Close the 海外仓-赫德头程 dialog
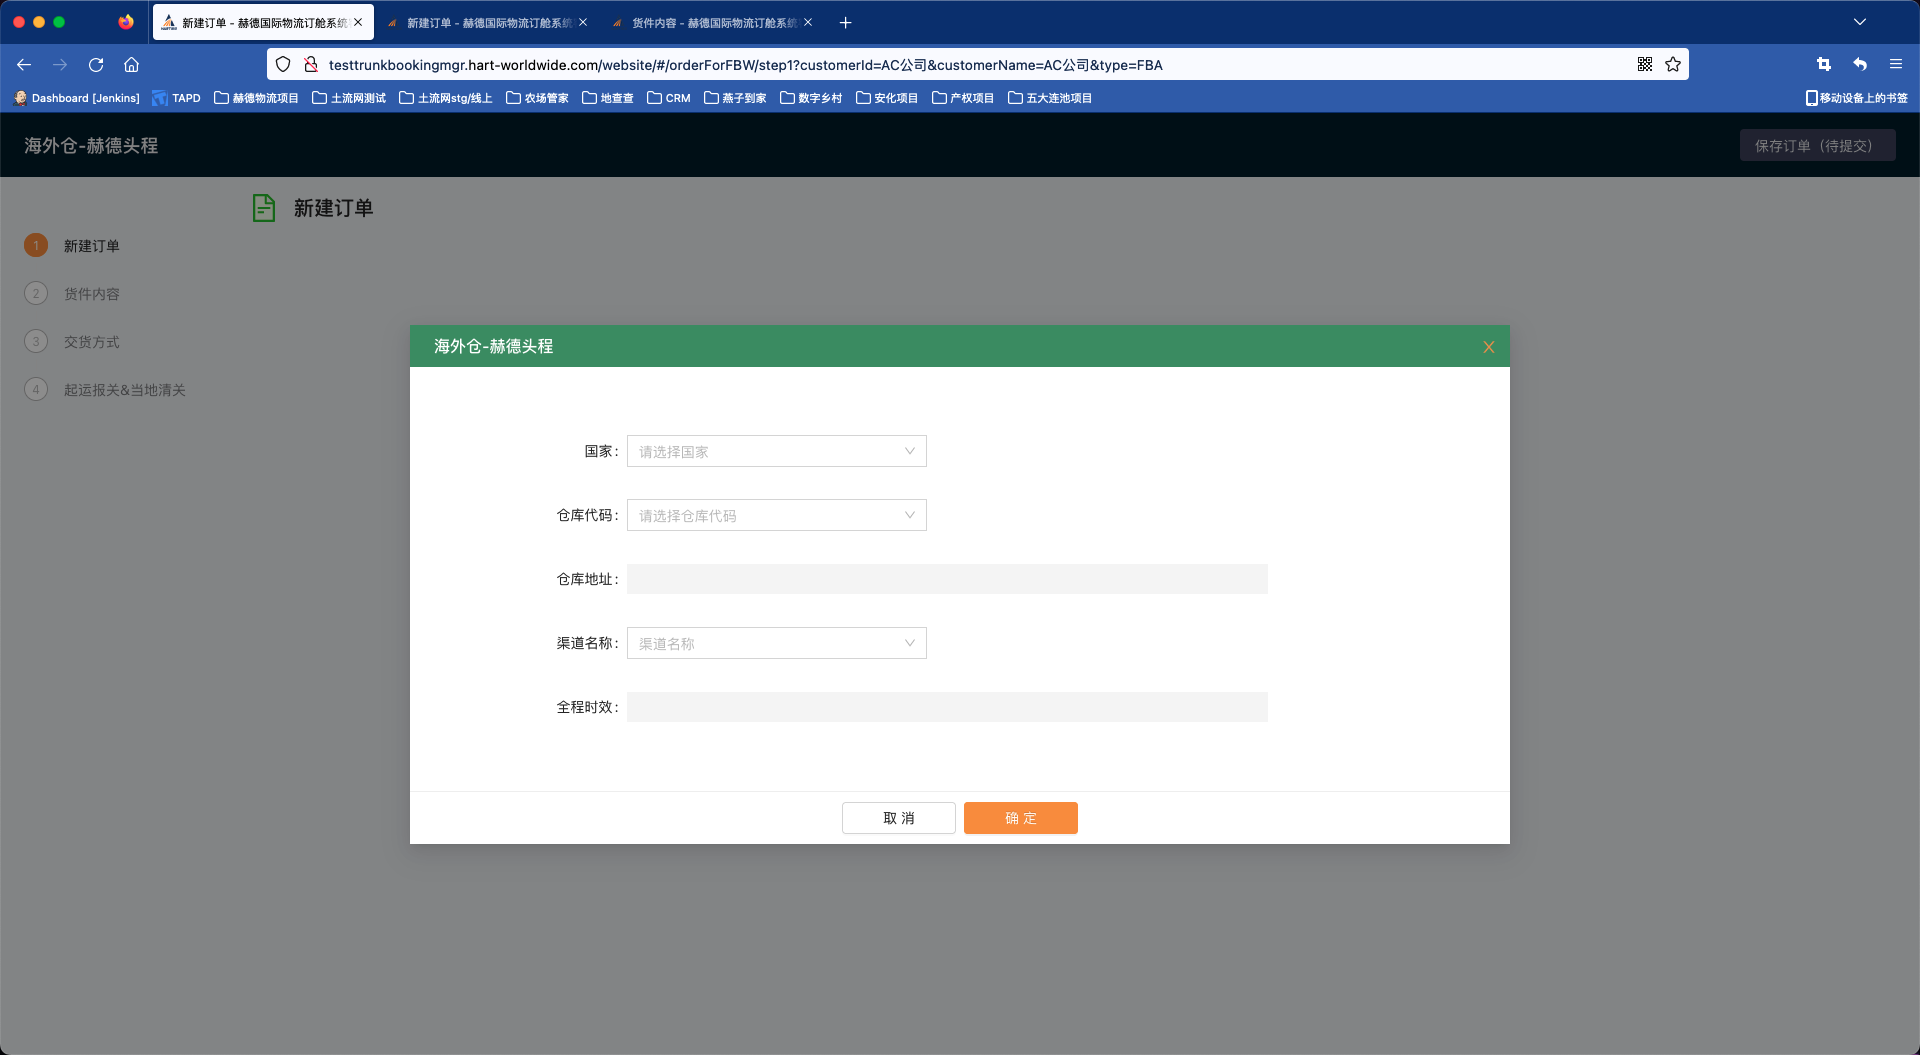 (1488, 347)
